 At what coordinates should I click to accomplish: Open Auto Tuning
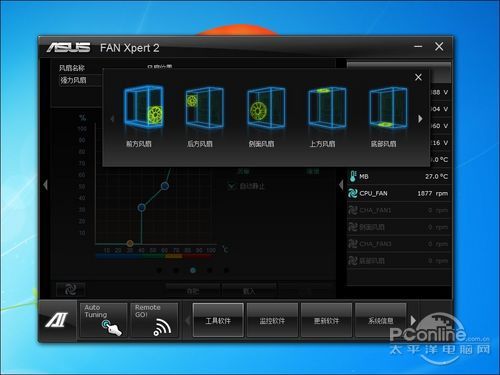point(103,320)
